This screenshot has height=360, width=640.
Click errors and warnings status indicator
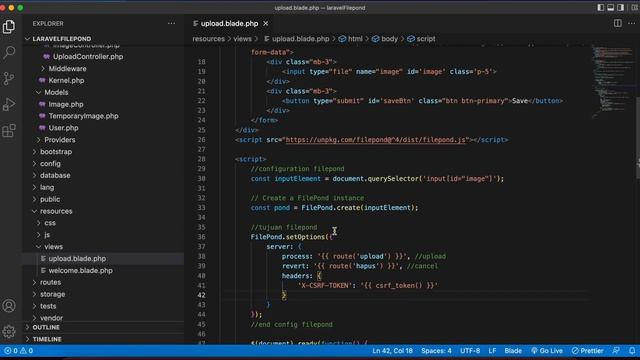tap(19, 351)
